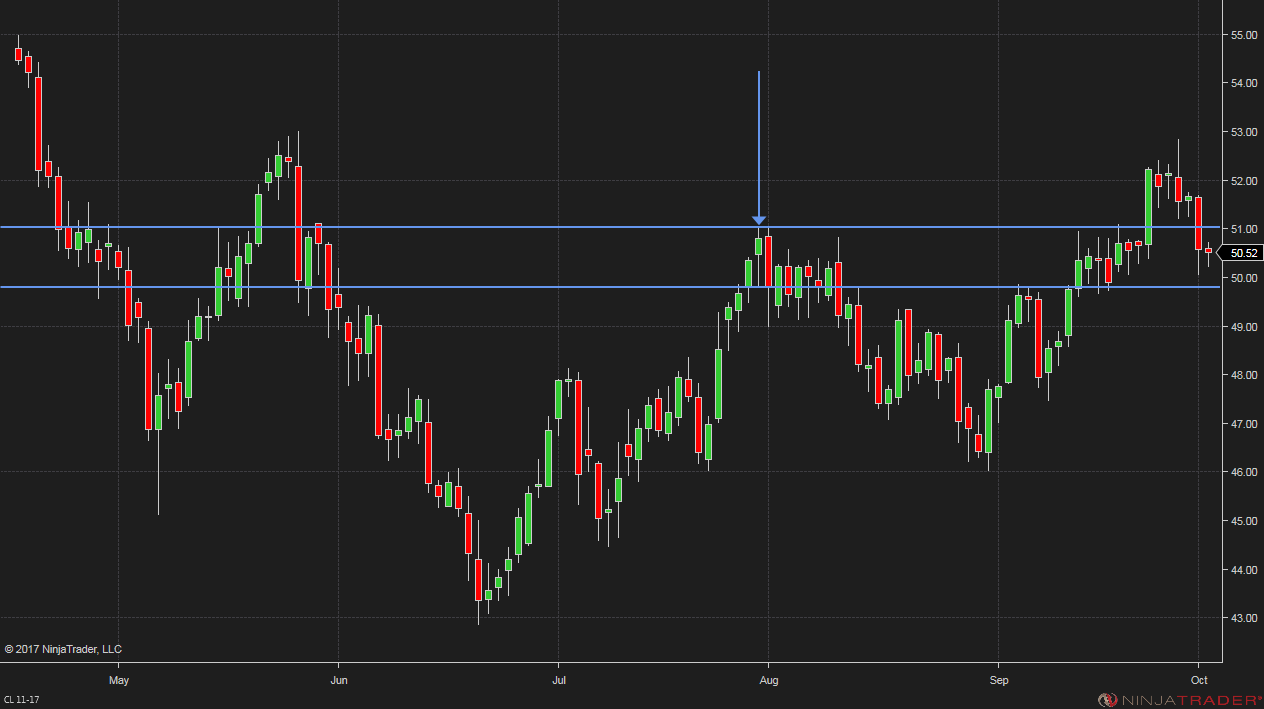This screenshot has width=1264, height=709.
Task: Click the Jul label on time axis
Action: tap(559, 680)
